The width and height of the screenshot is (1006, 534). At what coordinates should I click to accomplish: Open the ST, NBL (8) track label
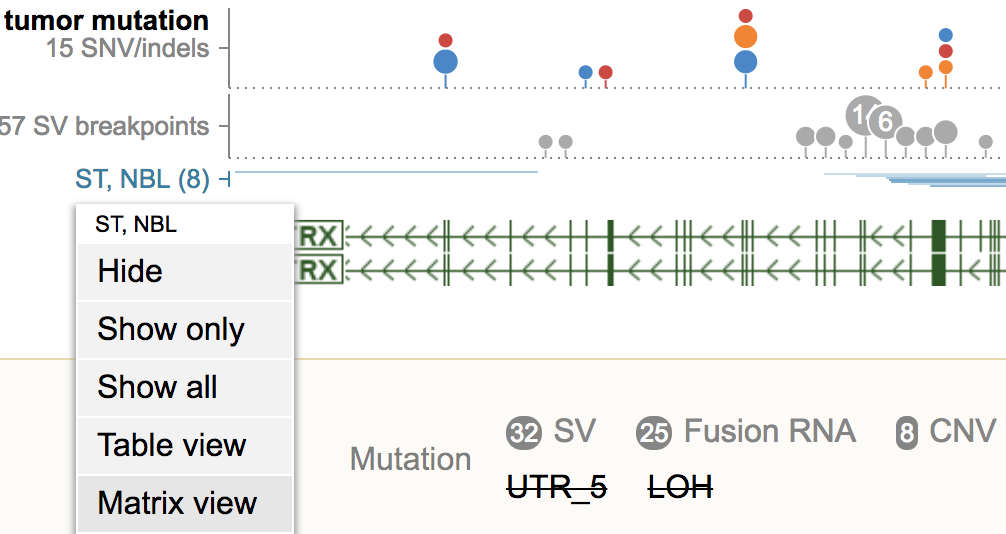(142, 179)
